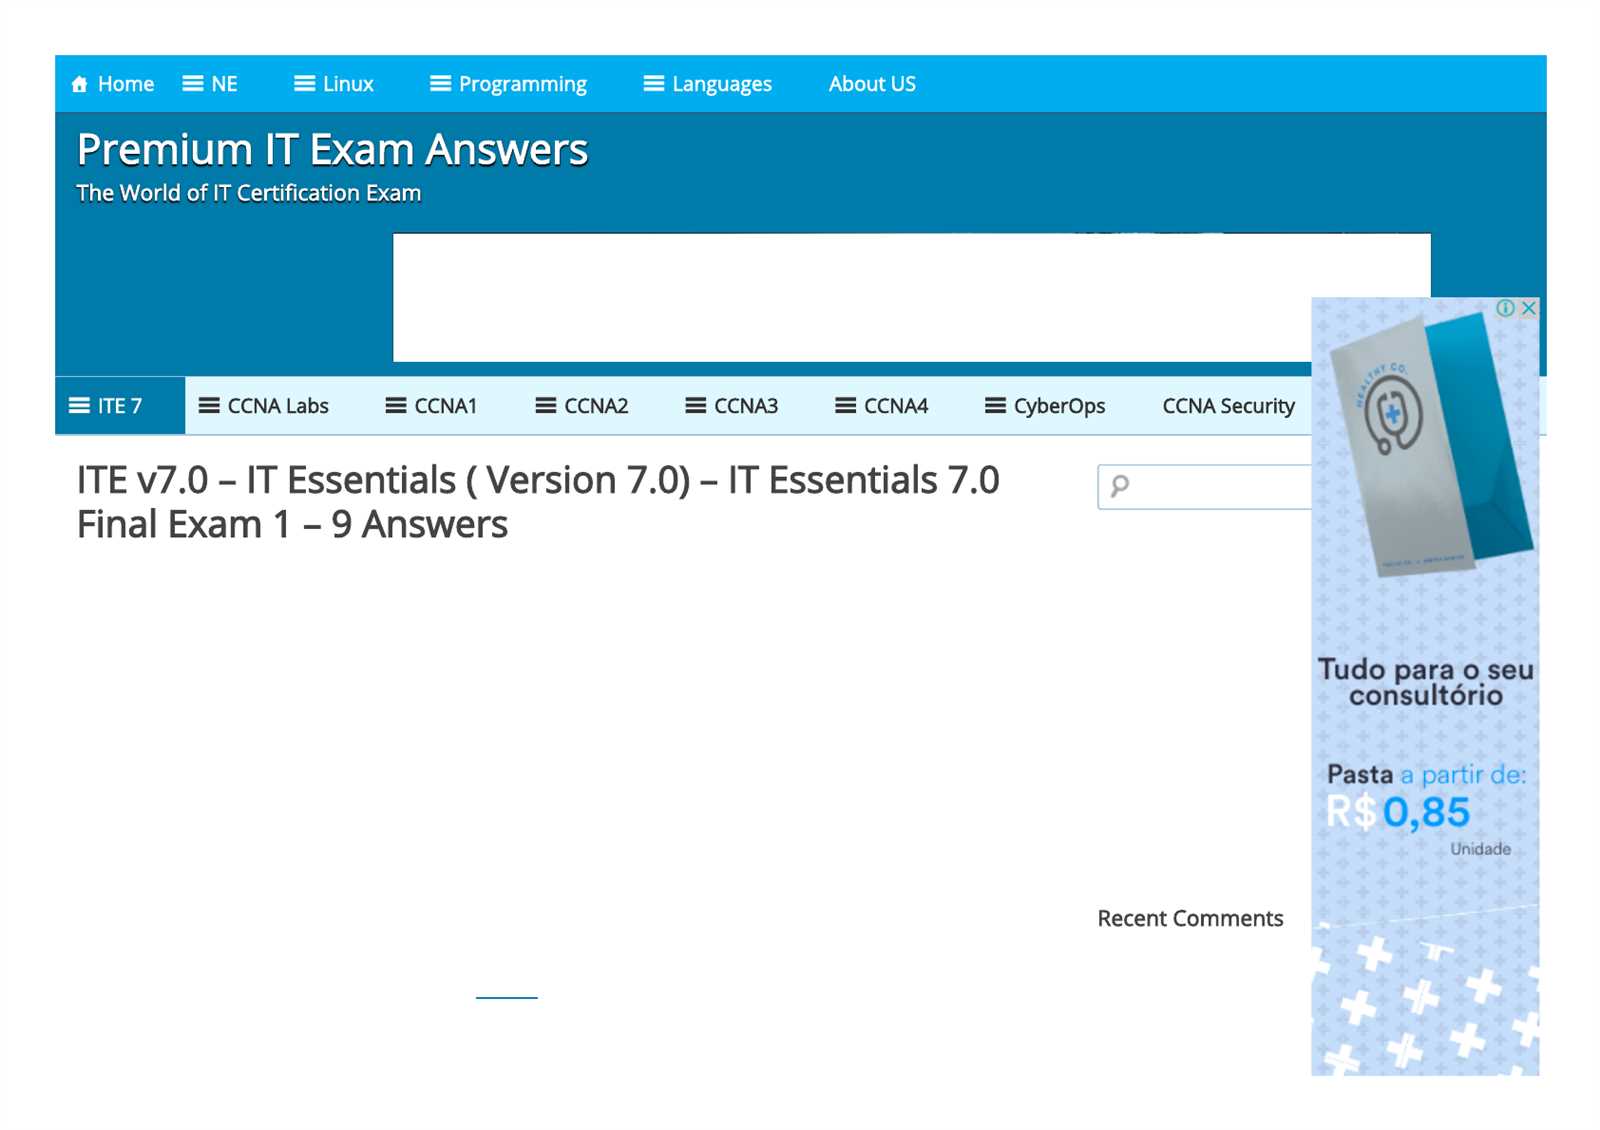
Task: Select the CCNA Security tab
Action: 1228,406
